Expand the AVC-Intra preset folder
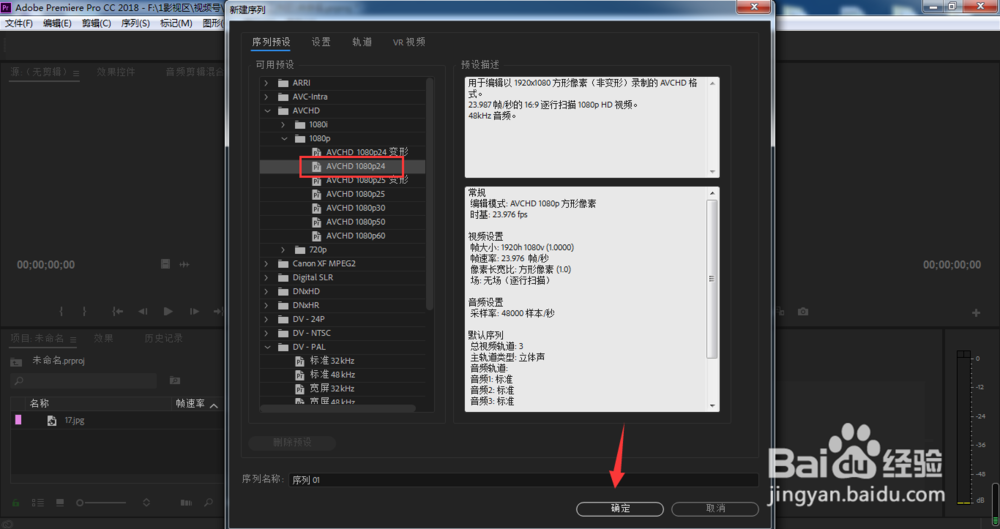This screenshot has width=1000, height=529. (x=267, y=97)
